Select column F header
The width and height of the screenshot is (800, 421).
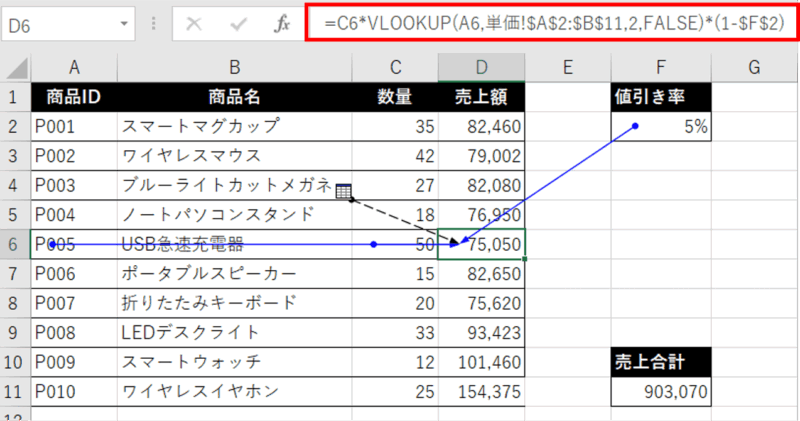click(661, 68)
